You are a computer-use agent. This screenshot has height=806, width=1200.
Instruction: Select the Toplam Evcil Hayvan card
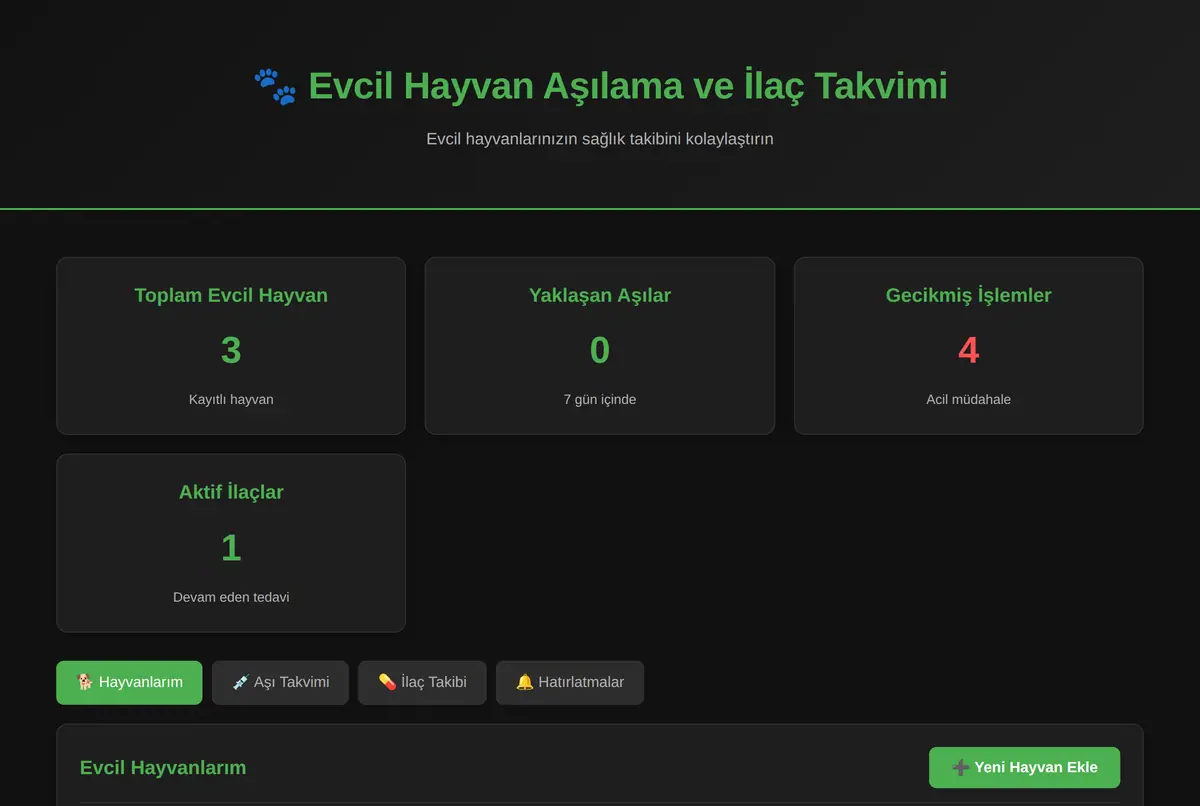pyautogui.click(x=231, y=346)
